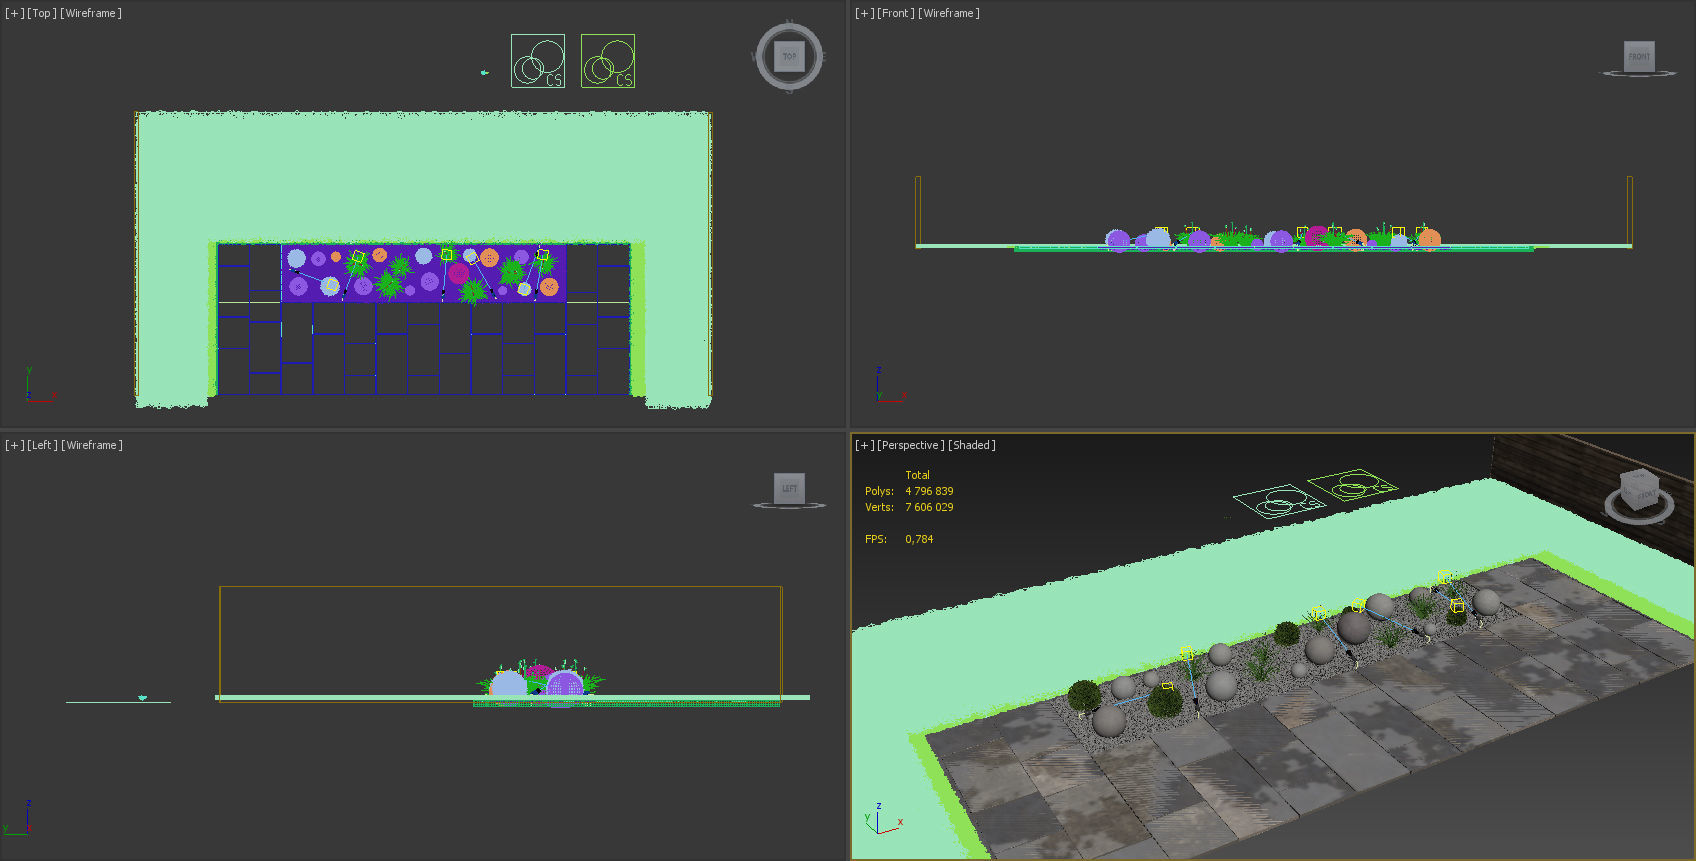Click the Total statistics header
The height and width of the screenshot is (861, 1696).
pos(917,475)
